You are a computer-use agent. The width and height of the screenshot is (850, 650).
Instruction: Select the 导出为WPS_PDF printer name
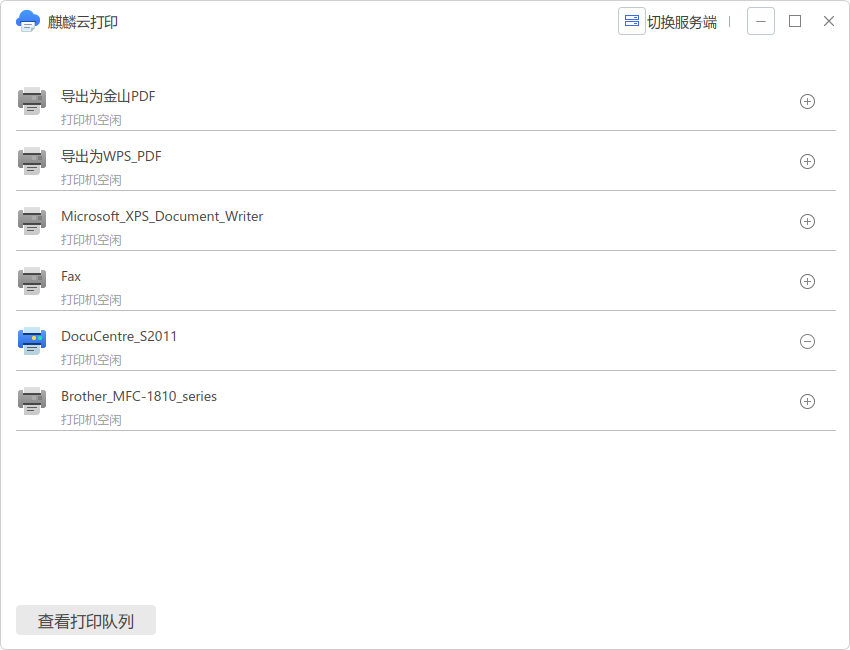pos(111,157)
